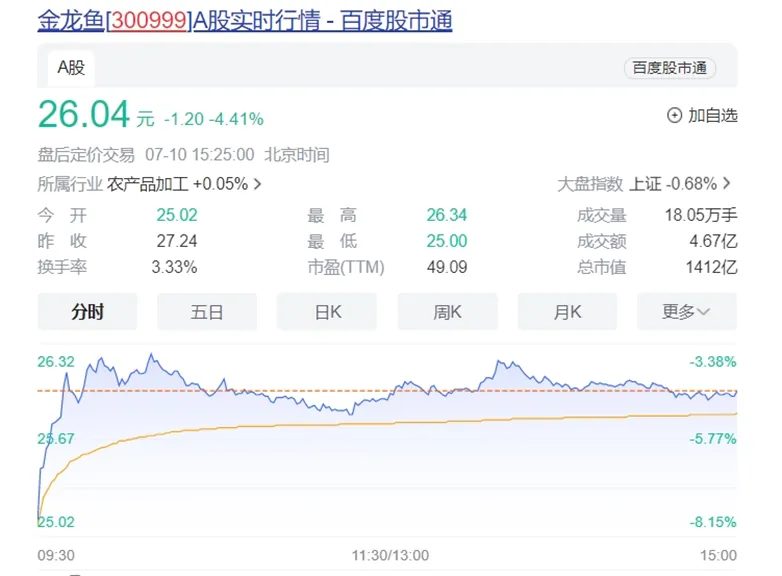The width and height of the screenshot is (782, 576).
Task: Switch to 月K chart tab
Action: point(567,312)
